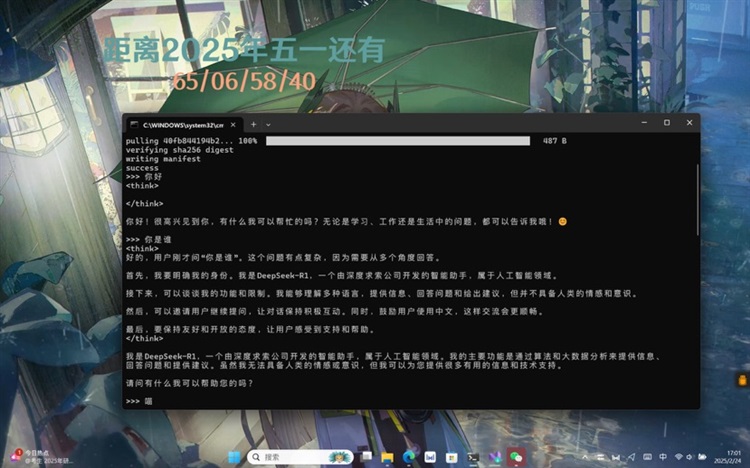Close the cmd terminal tab
The width and height of the screenshot is (750, 468).
pos(234,124)
